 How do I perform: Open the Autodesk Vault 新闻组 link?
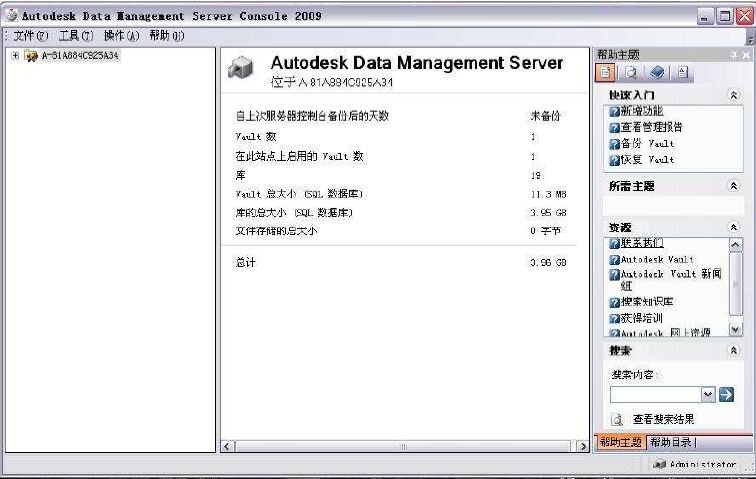(x=671, y=280)
